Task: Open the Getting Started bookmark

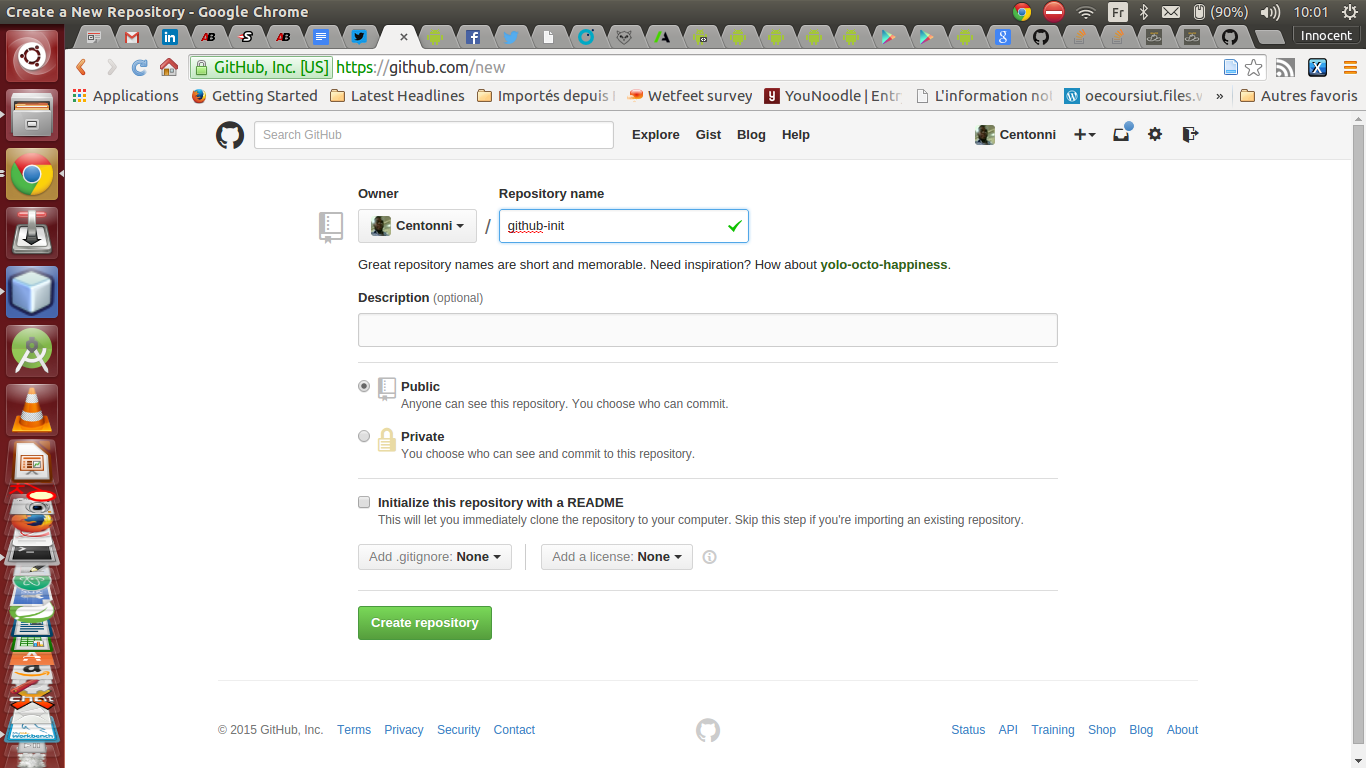Action: 254,96
